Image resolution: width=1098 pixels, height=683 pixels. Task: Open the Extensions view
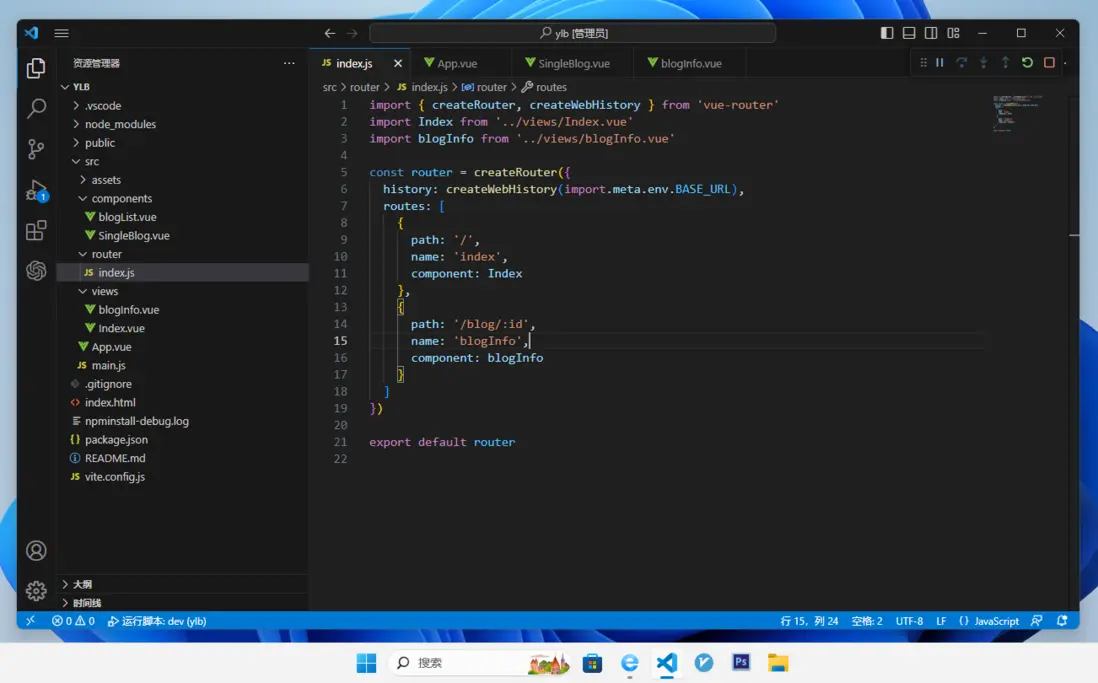(x=36, y=231)
